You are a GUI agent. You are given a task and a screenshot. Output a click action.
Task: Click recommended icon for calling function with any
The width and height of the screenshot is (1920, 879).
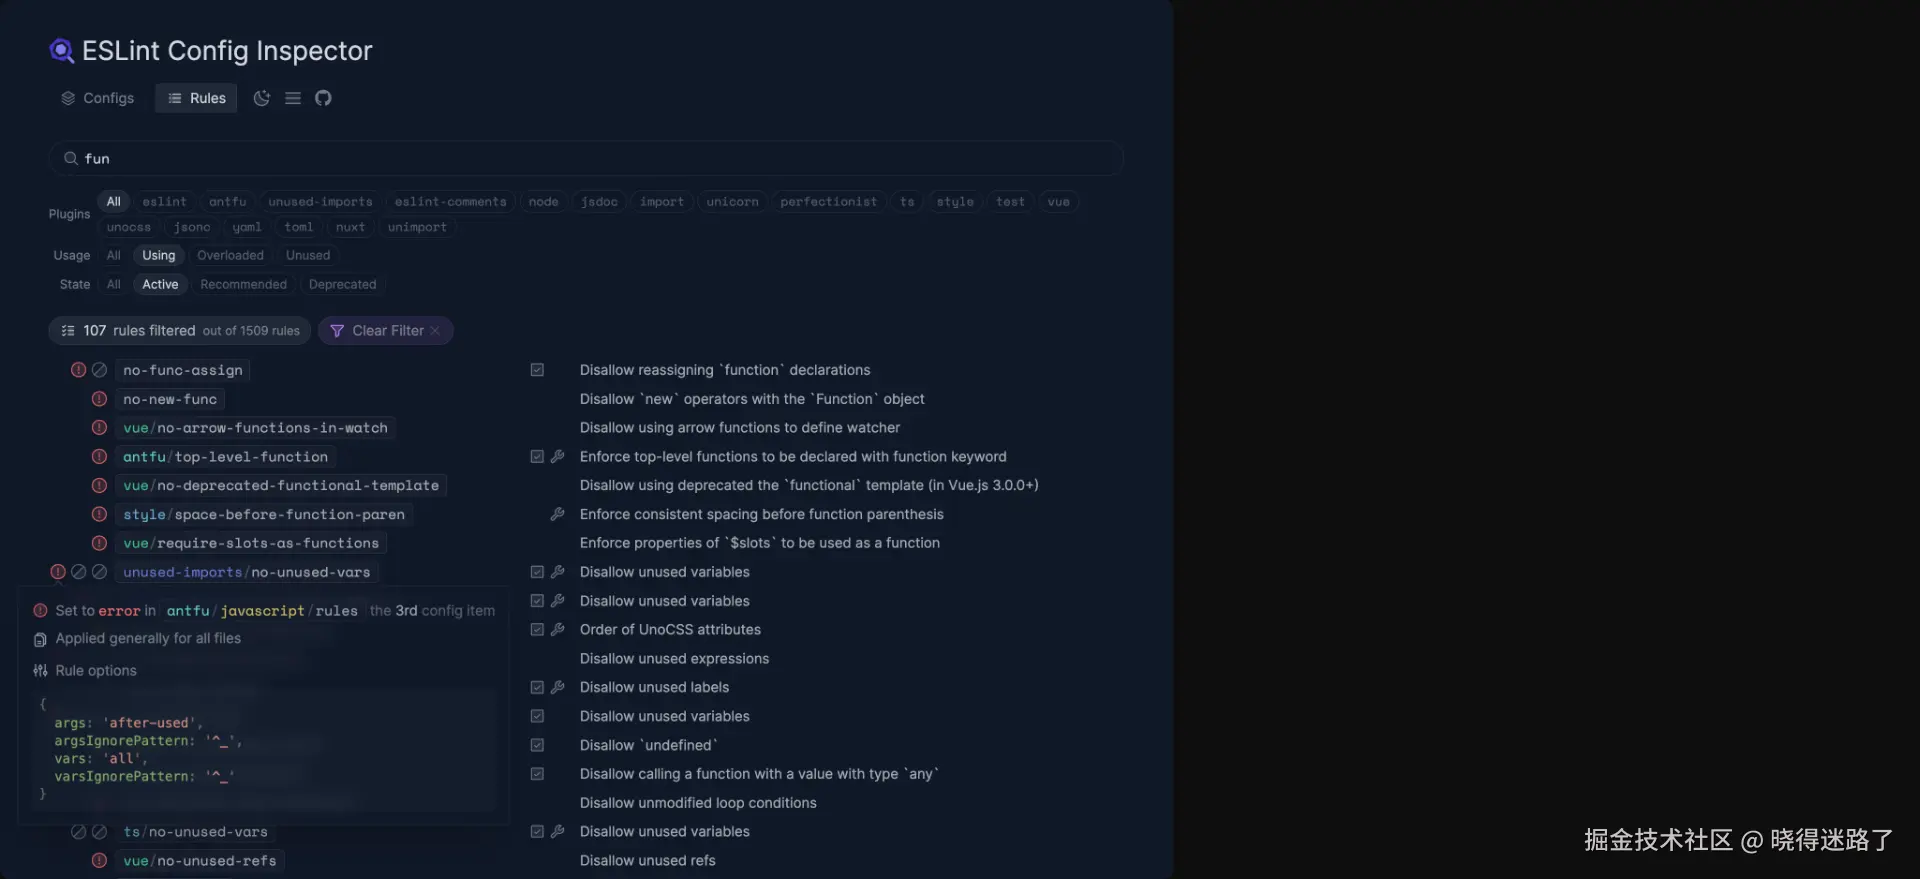(x=537, y=774)
